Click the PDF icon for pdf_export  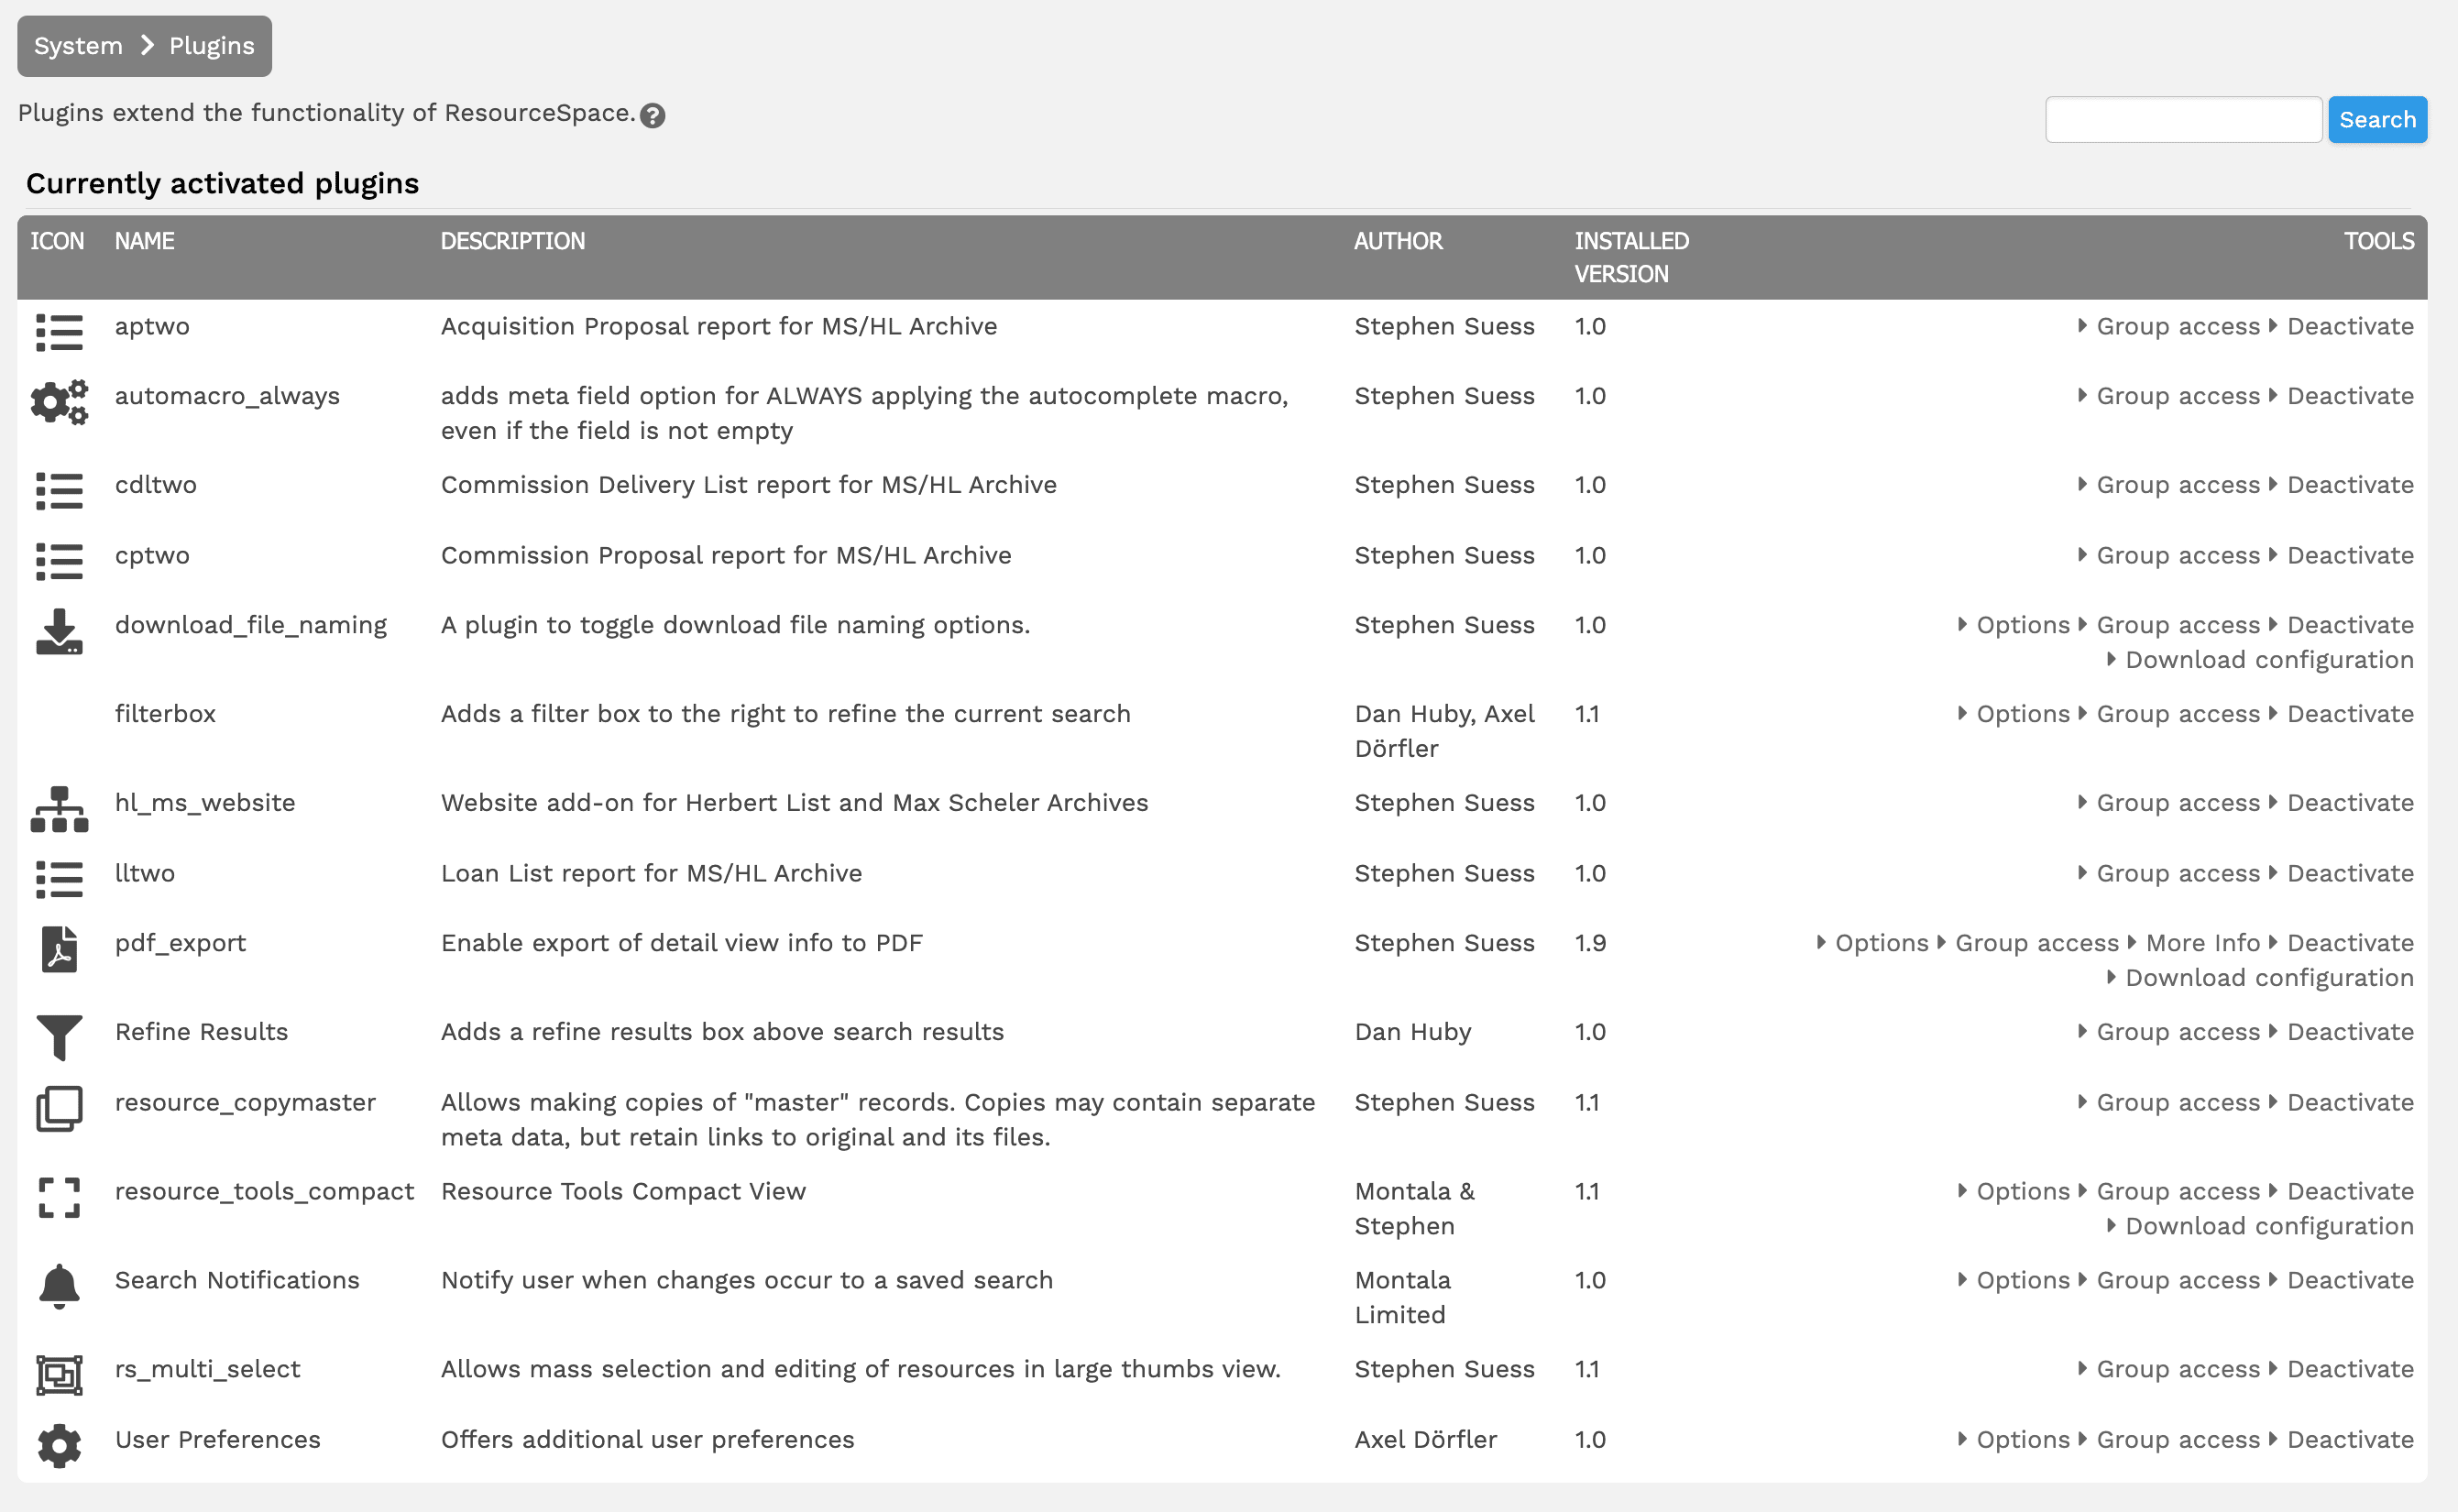tap(59, 950)
